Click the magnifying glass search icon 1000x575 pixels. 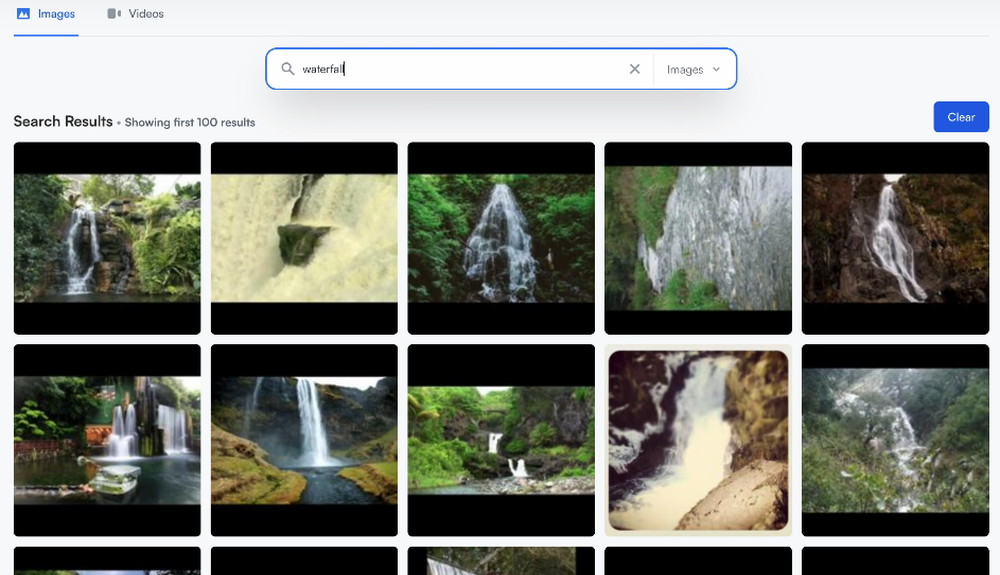(288, 69)
